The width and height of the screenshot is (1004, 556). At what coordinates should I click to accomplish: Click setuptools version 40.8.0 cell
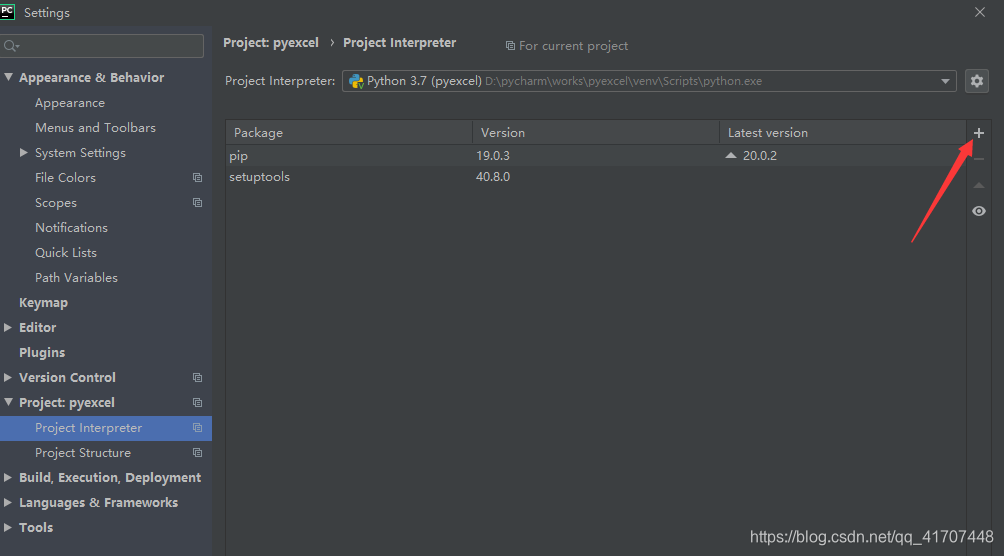tap(492, 177)
